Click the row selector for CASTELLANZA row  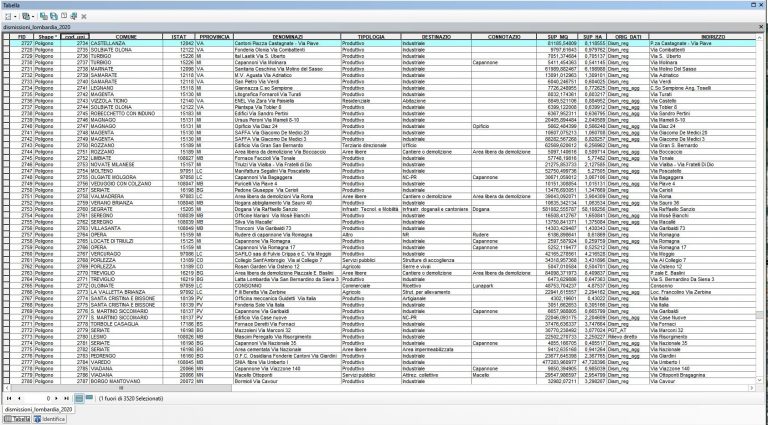click(x=6, y=43)
